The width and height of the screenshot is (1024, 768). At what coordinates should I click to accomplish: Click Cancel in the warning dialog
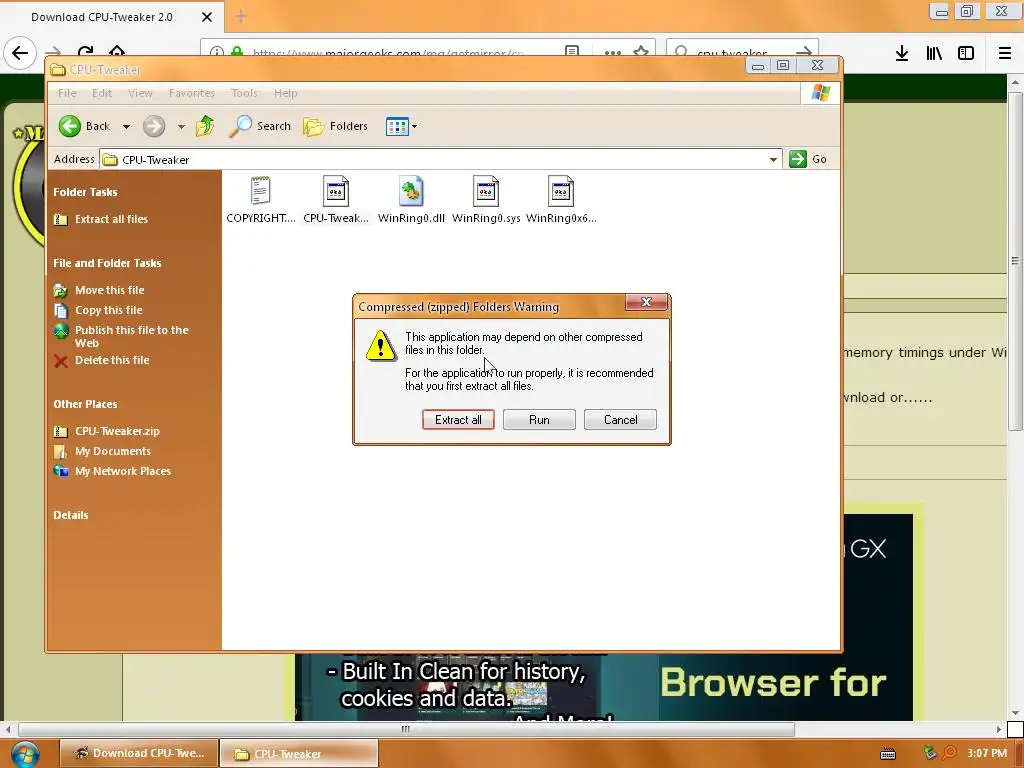tap(620, 420)
